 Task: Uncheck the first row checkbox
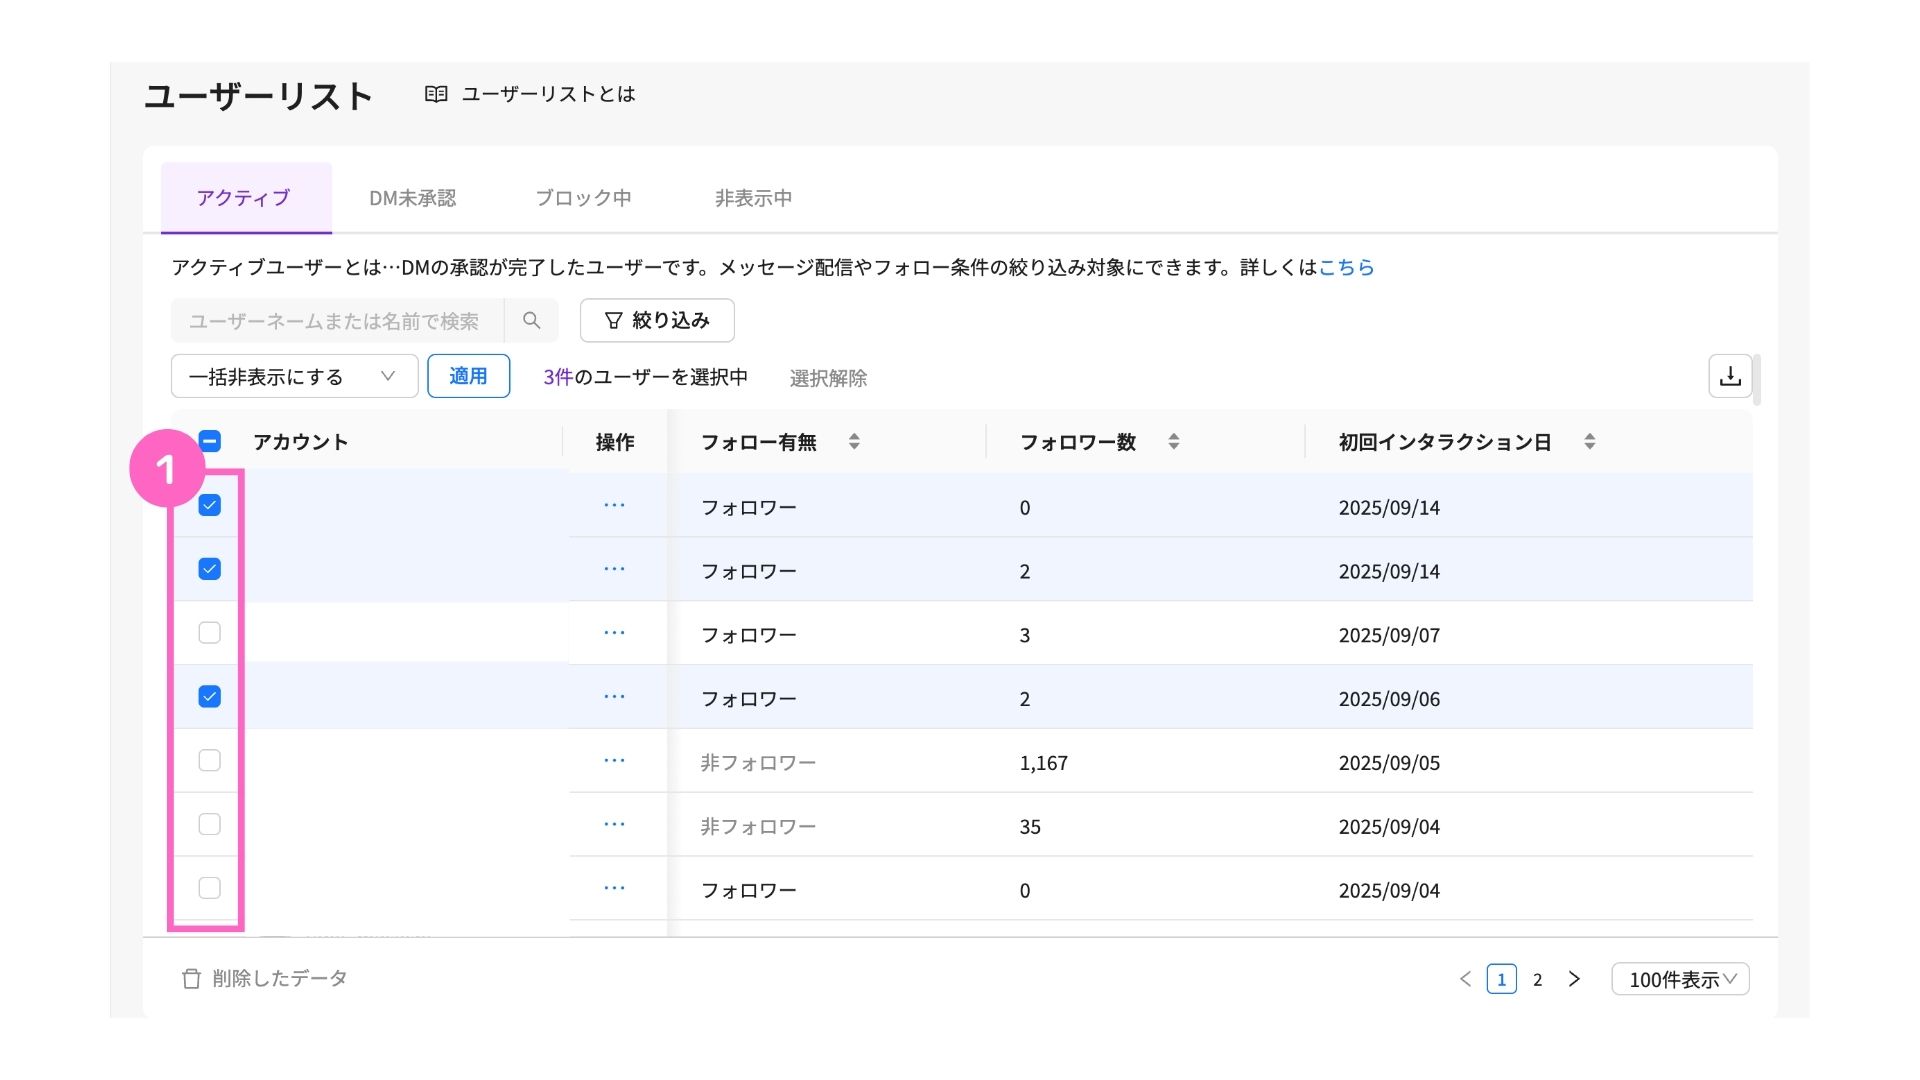(x=209, y=505)
